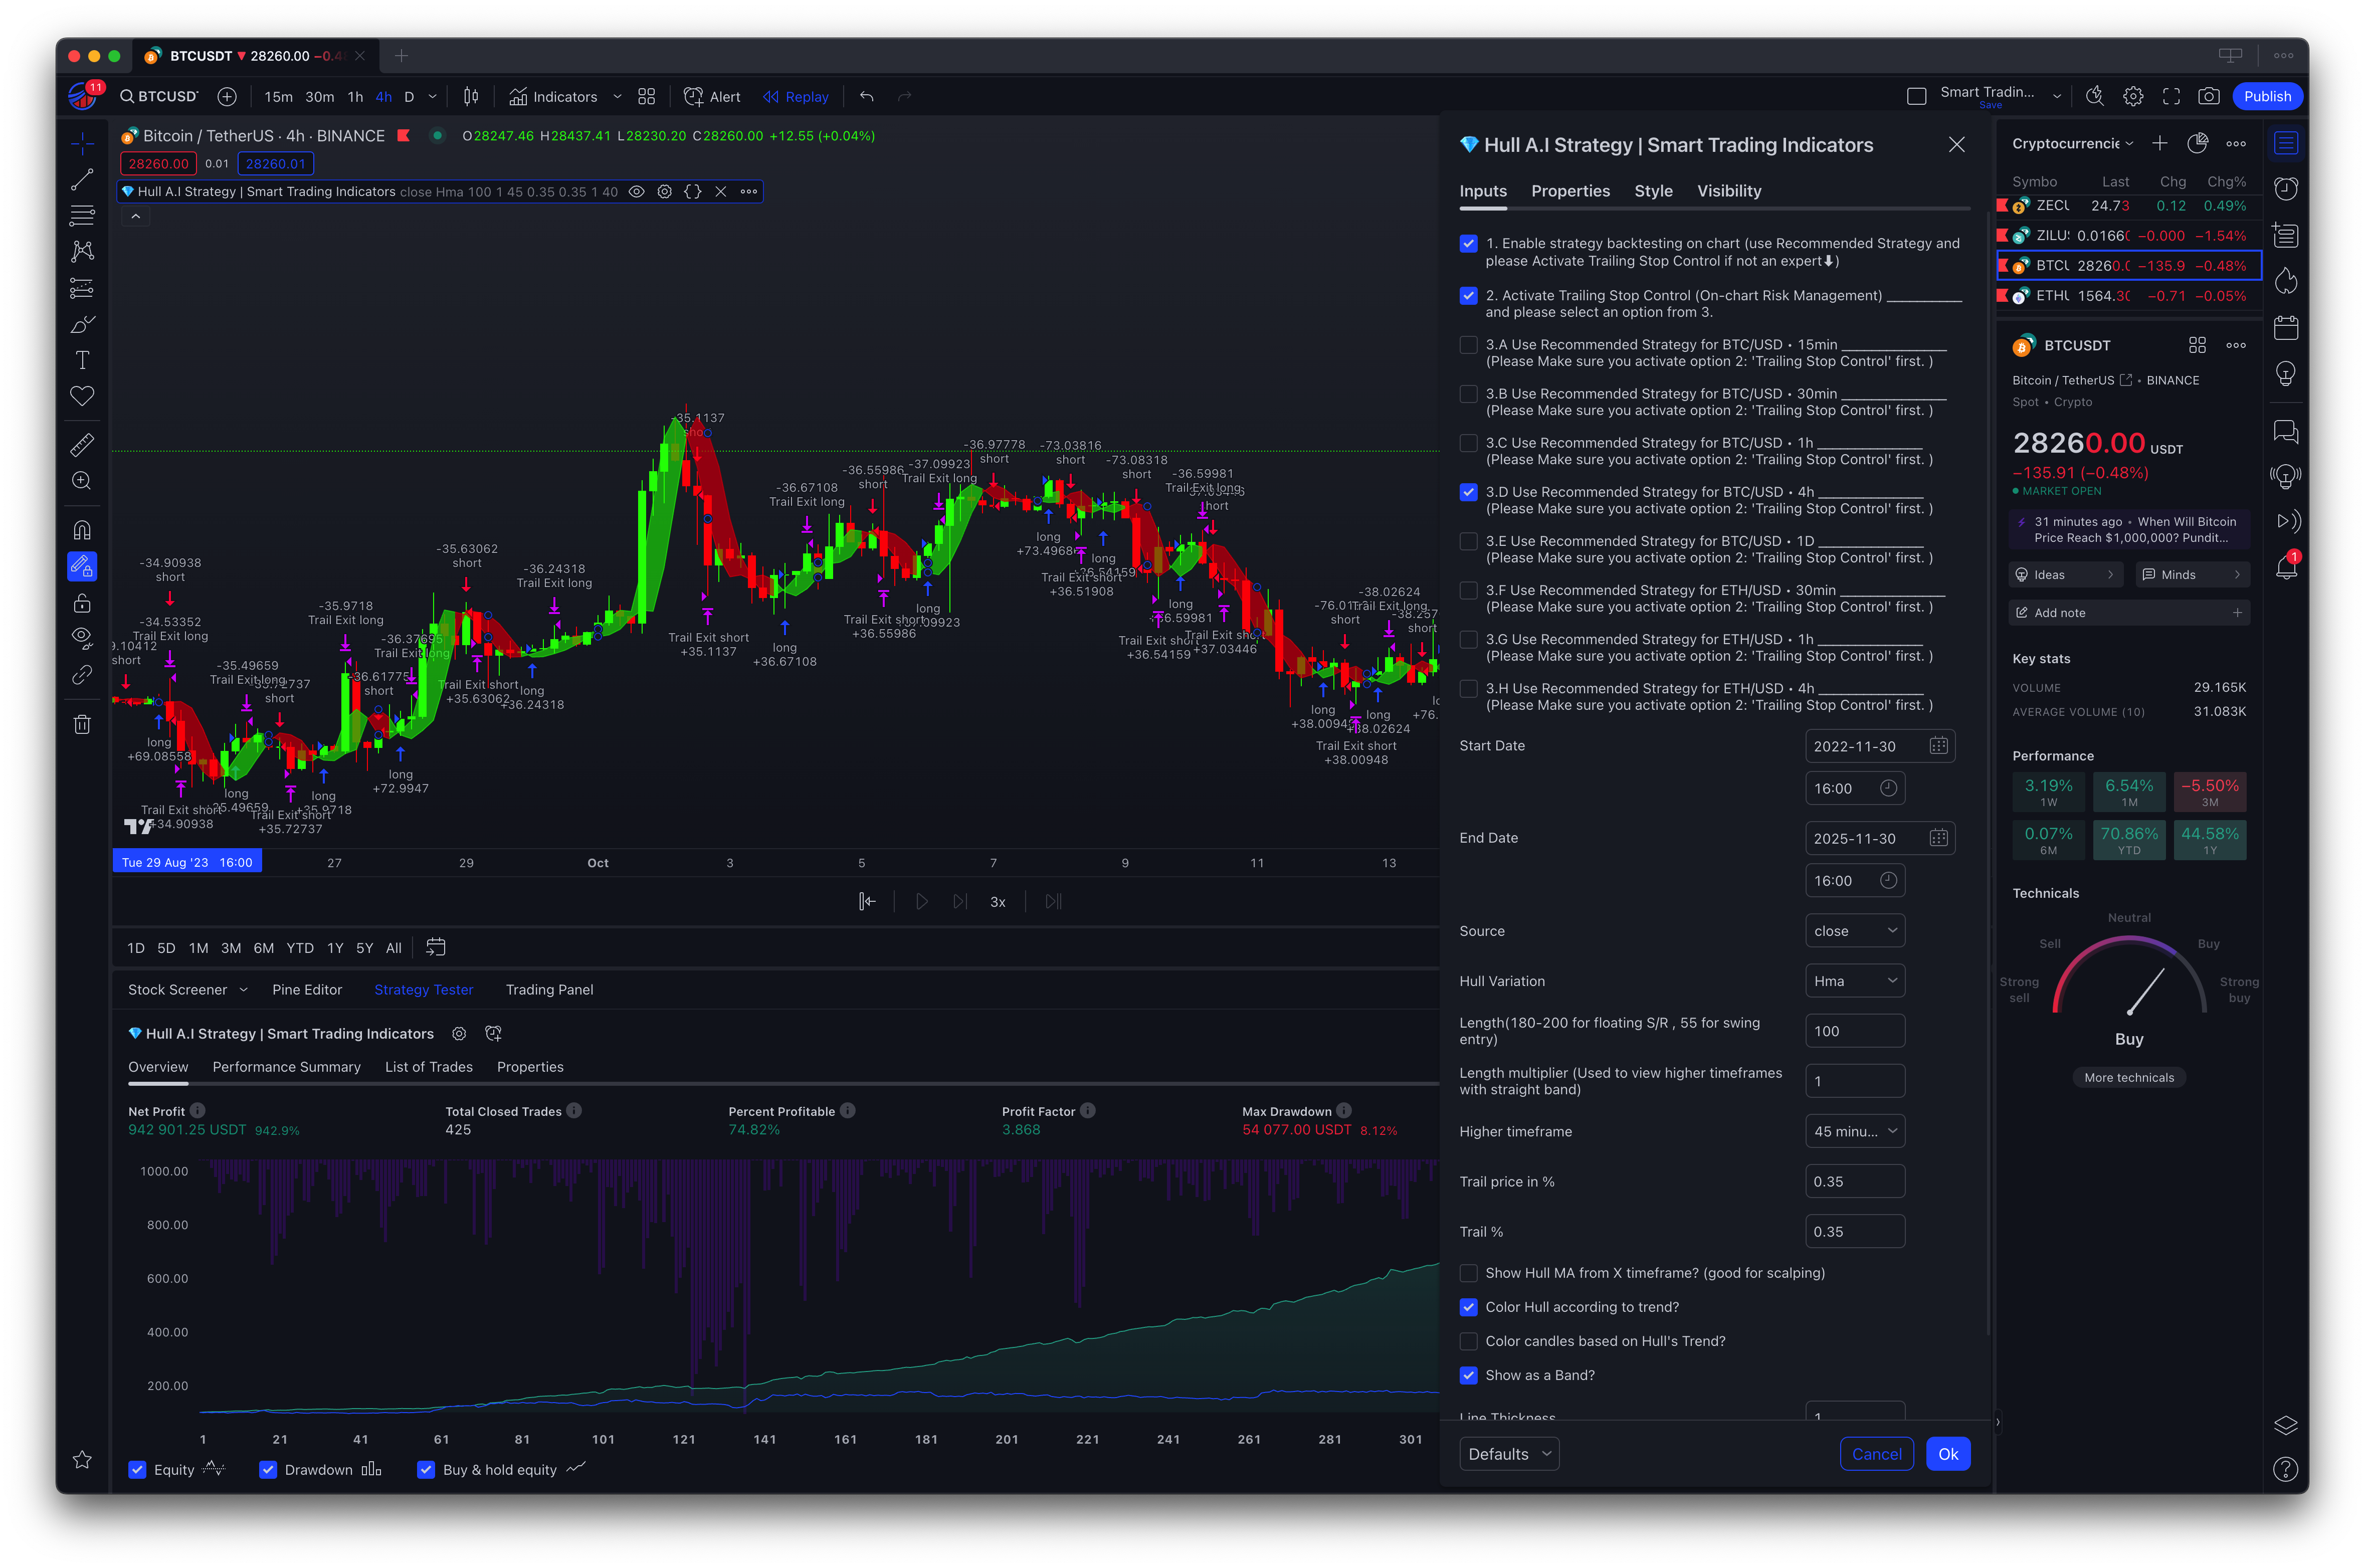This screenshot has width=2365, height=1568.
Task: Uncheck Show as a Band option
Action: [1468, 1375]
